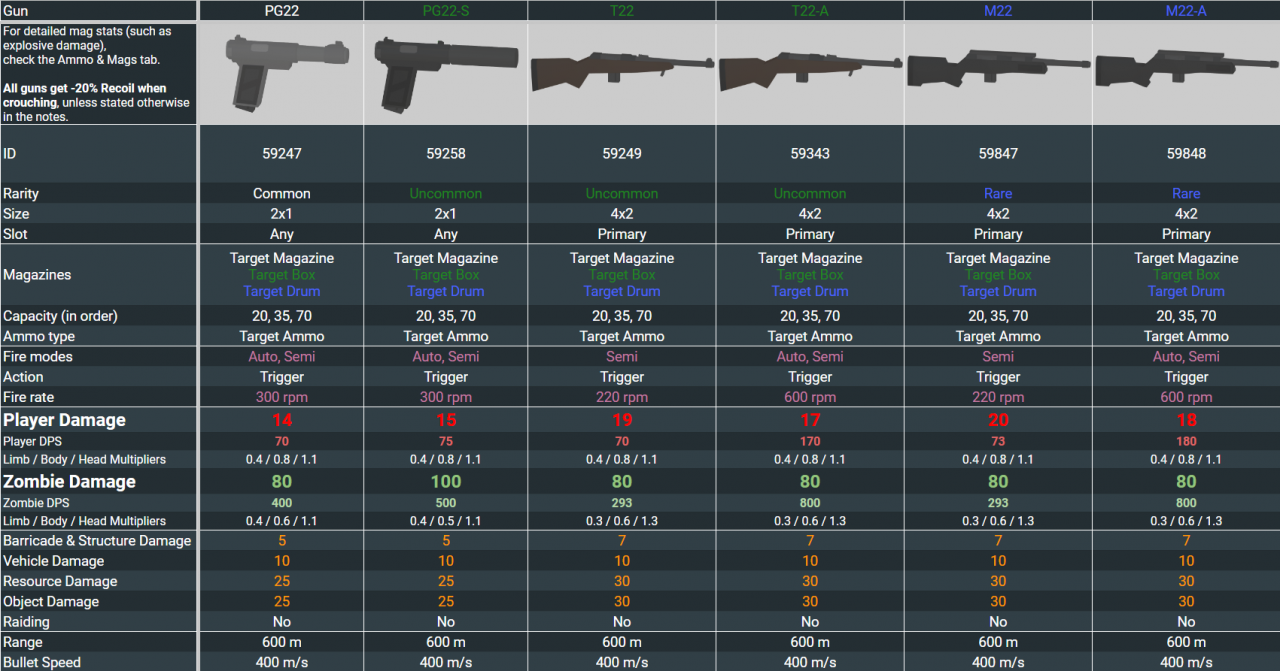Screen dimensions: 1280x671
Task: Select the Player DPS value 180
Action: (x=1186, y=441)
